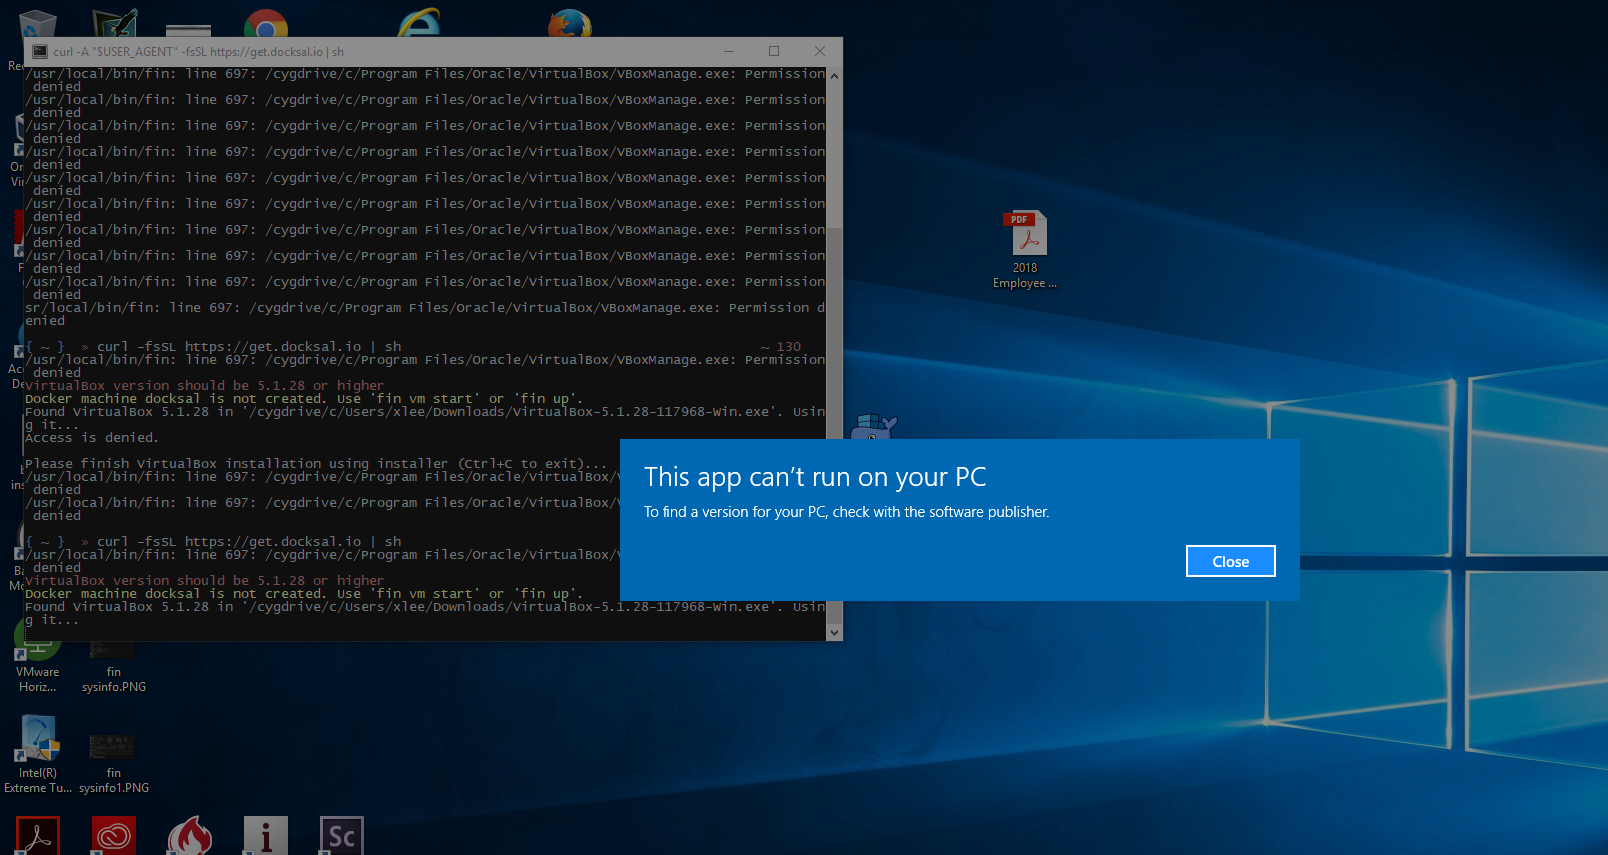
Task: Open the Intel(R) Extreme Tuning shortcut
Action: [x=37, y=755]
